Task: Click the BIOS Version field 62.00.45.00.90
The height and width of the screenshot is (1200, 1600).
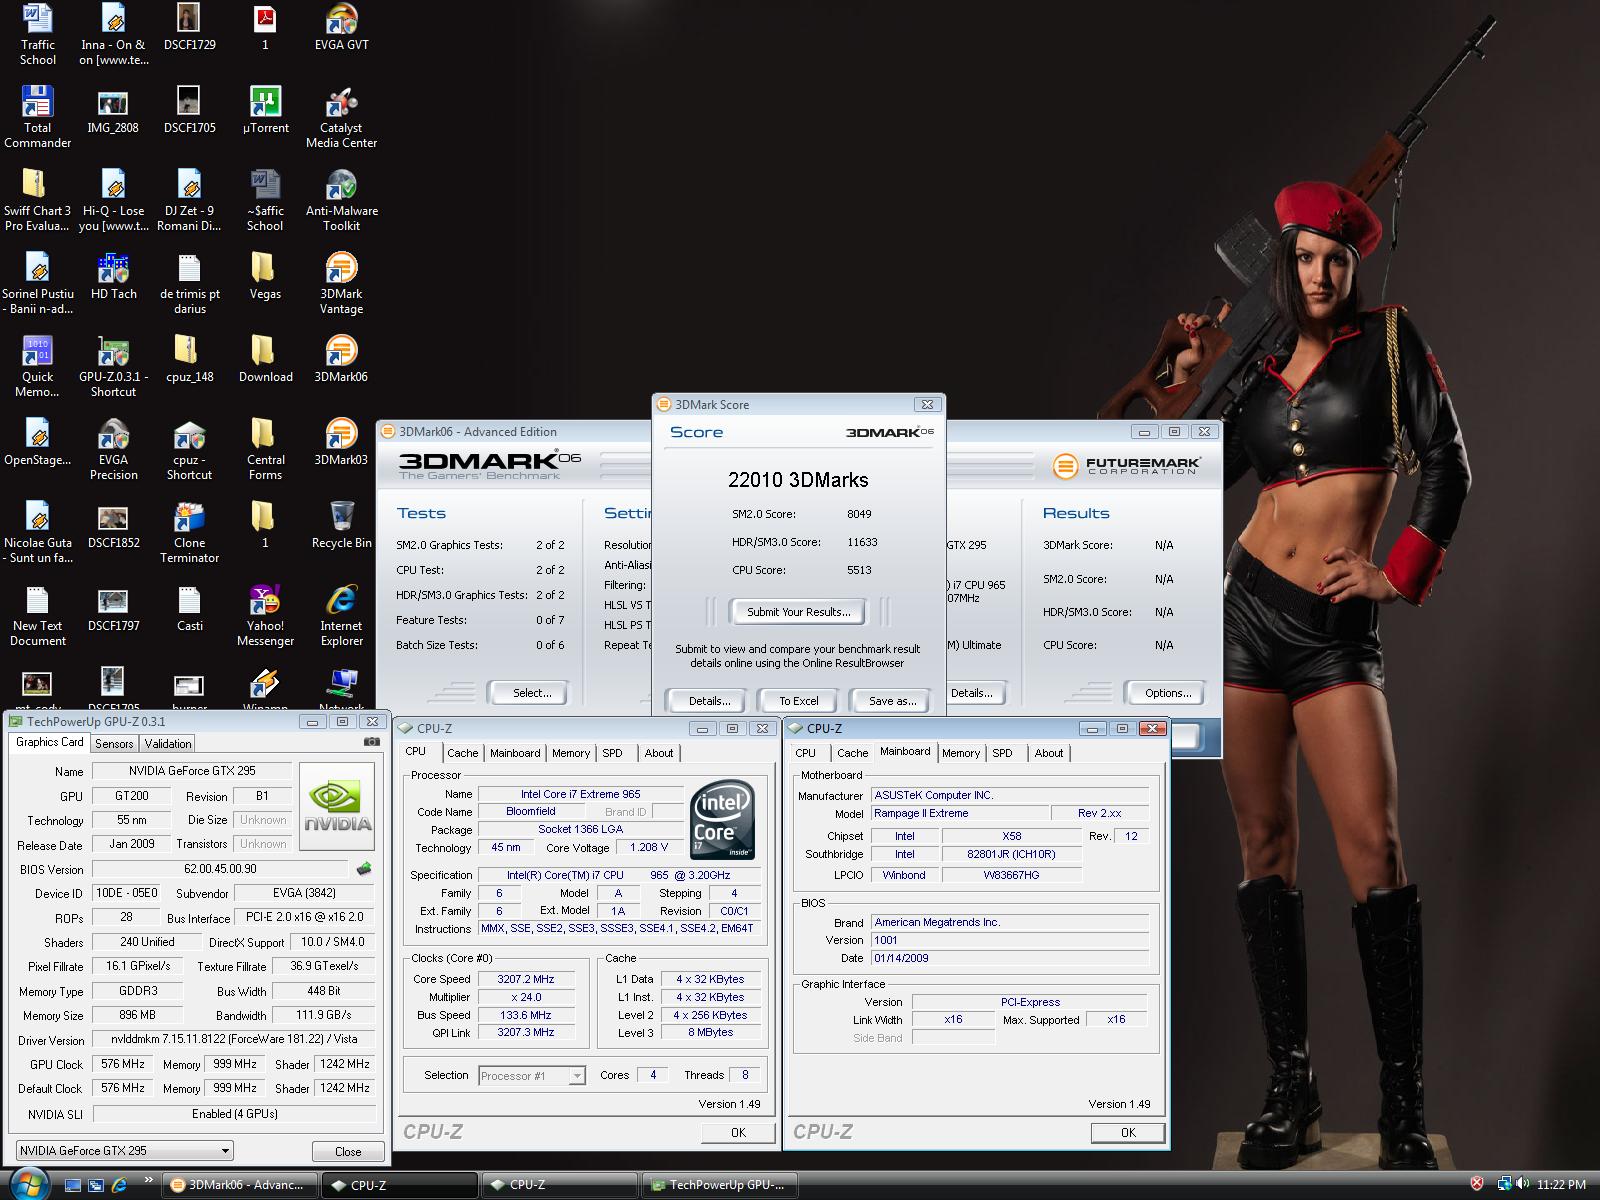Action: click(x=220, y=869)
